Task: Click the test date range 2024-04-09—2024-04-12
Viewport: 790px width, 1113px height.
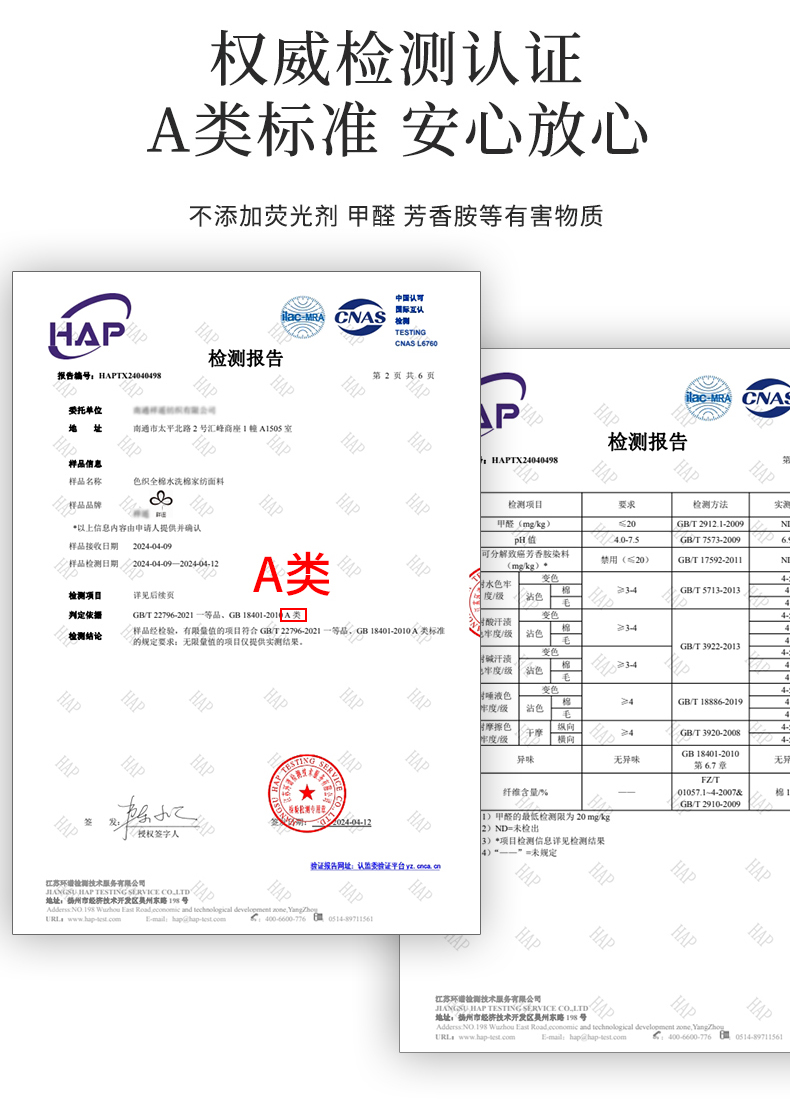Action: tap(175, 564)
